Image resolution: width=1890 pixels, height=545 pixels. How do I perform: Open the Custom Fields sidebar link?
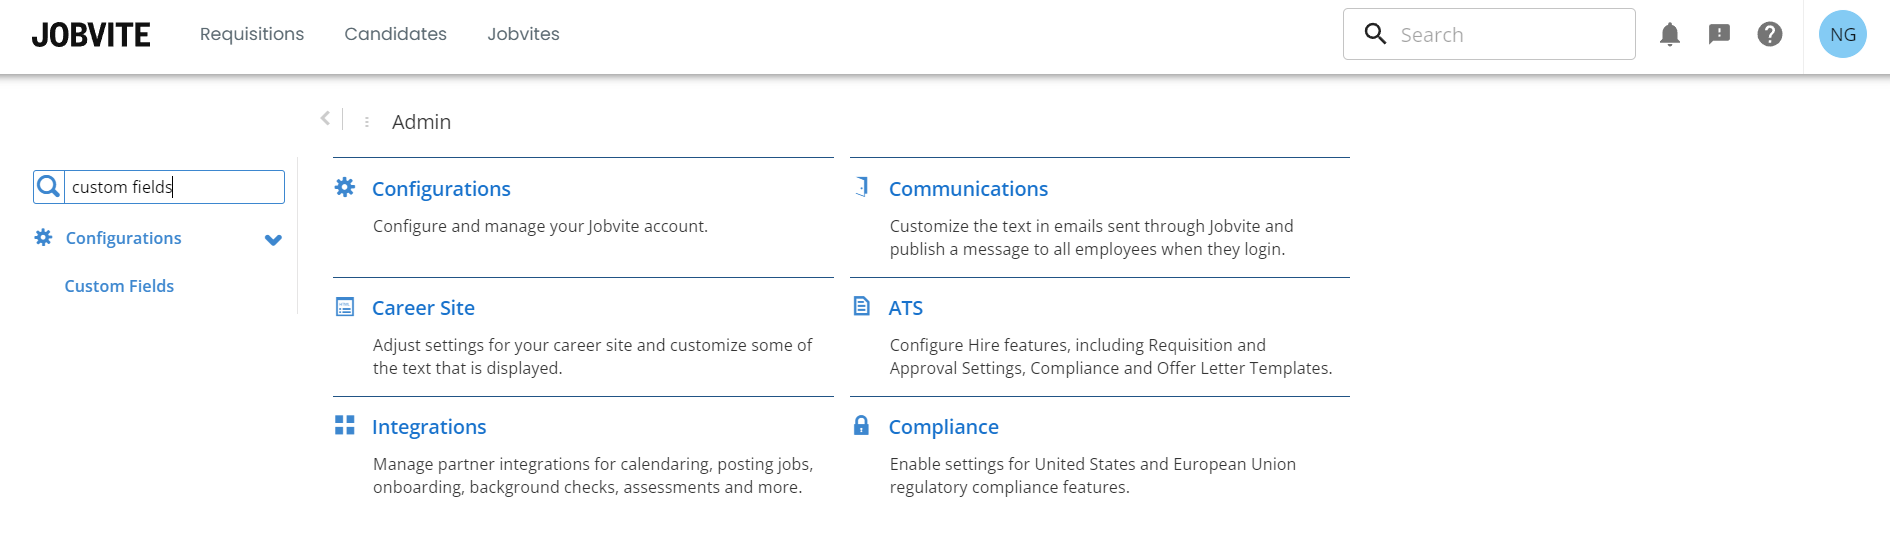[119, 286]
